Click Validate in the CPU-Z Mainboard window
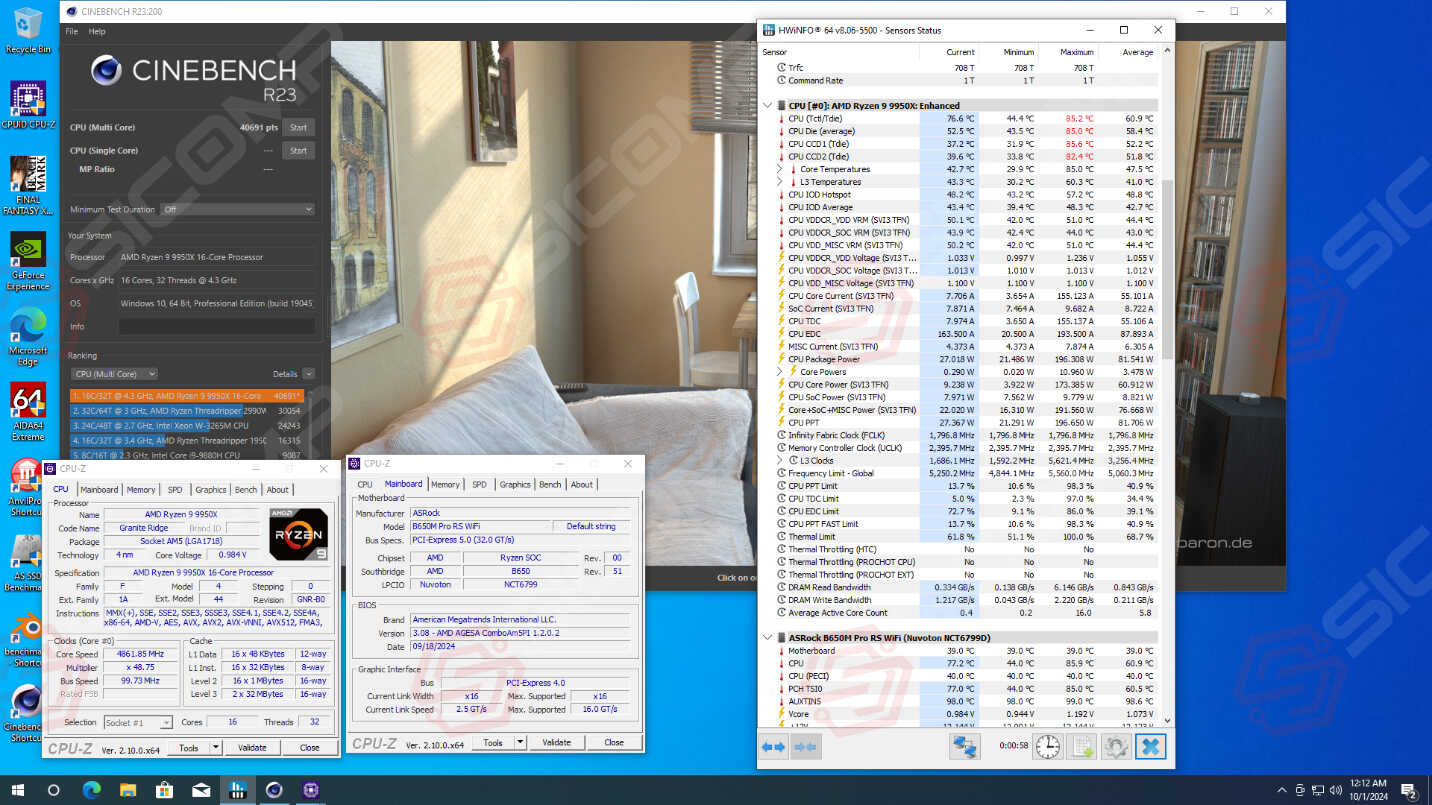Image resolution: width=1432 pixels, height=805 pixels. point(556,742)
